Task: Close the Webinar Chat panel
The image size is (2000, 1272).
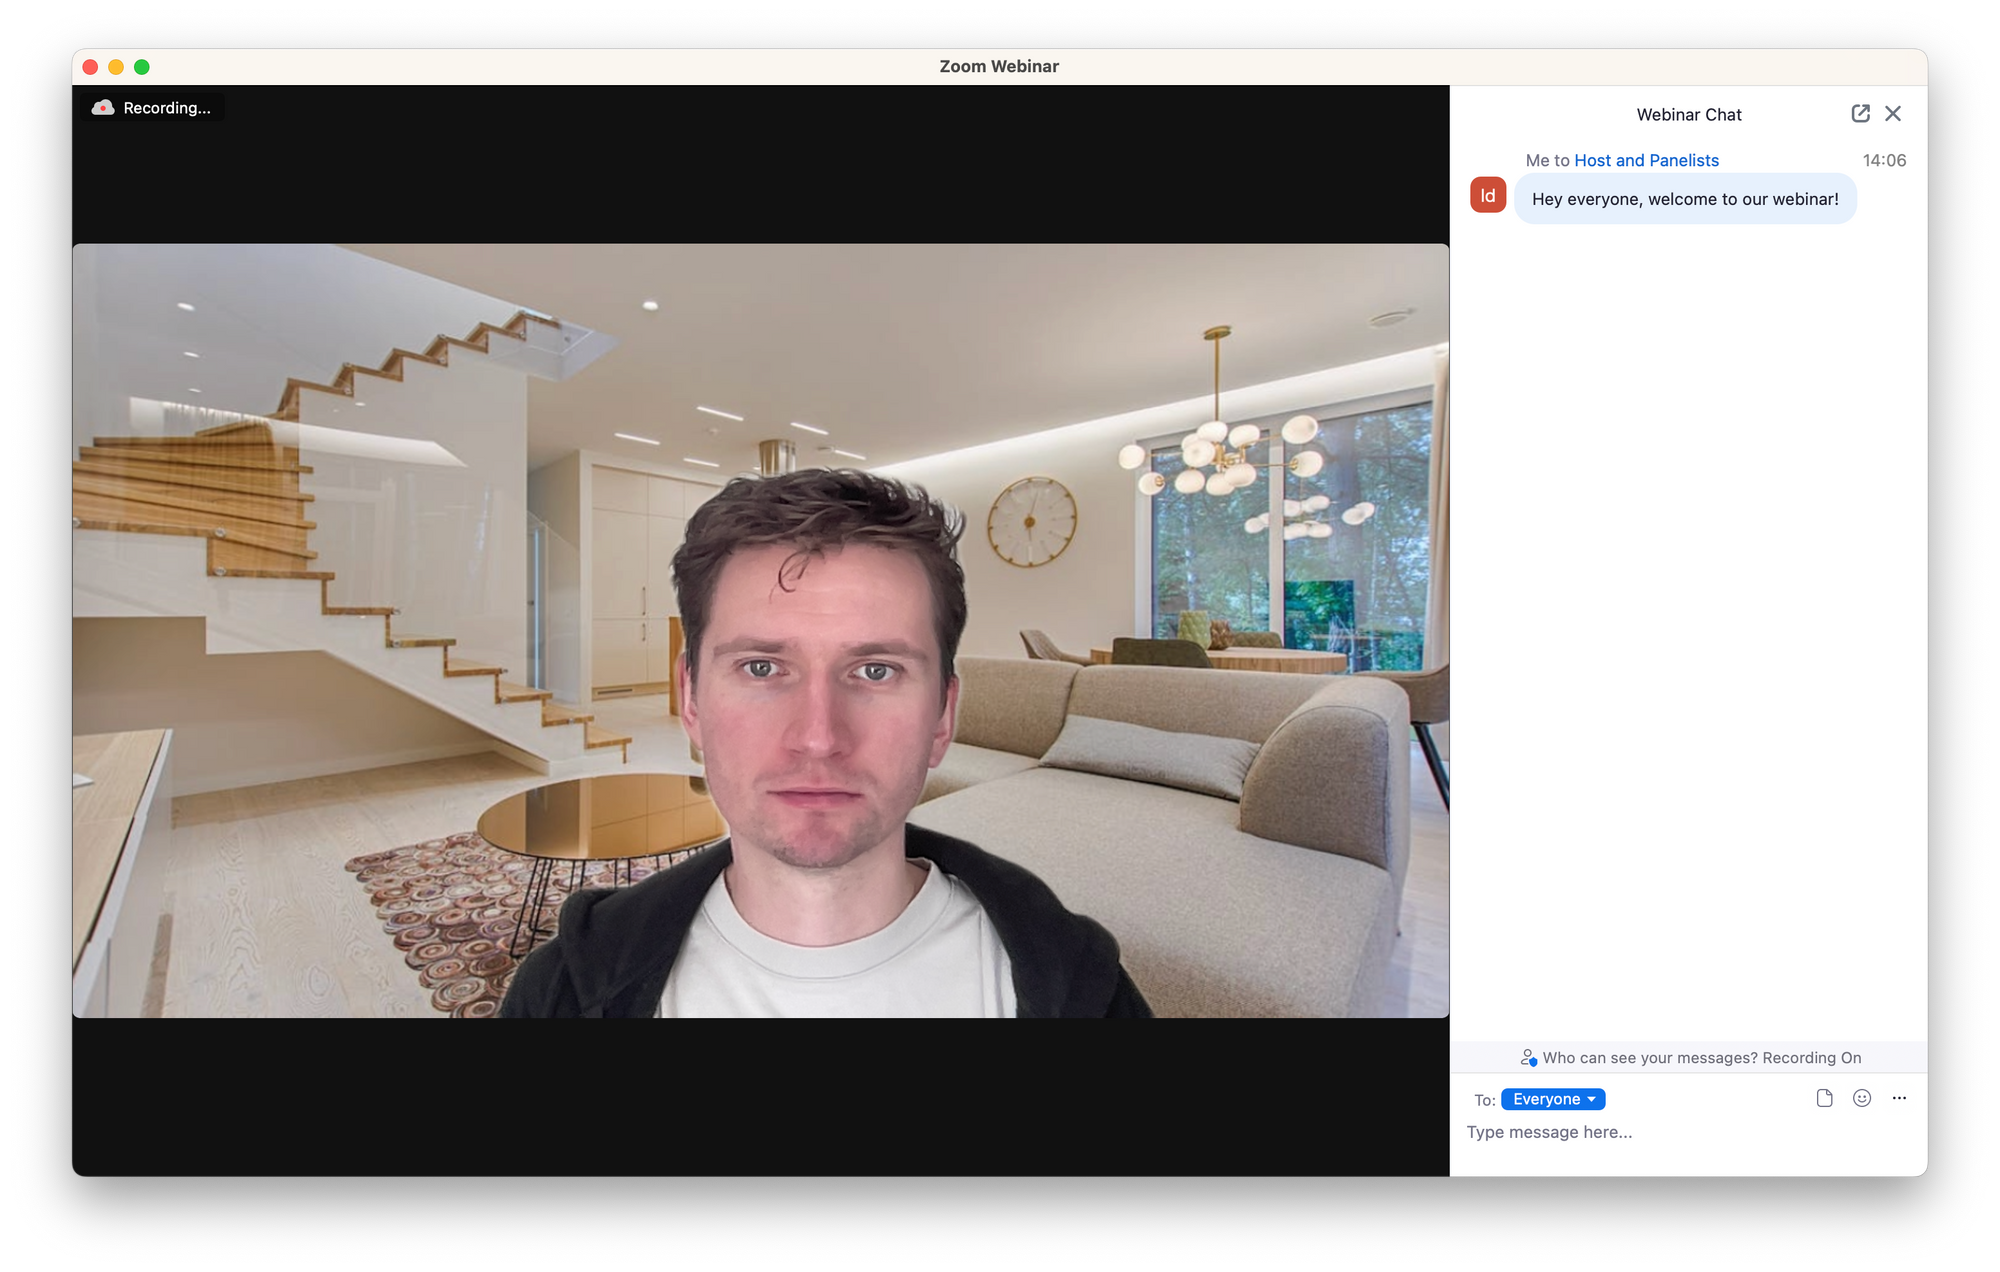Action: (1892, 114)
